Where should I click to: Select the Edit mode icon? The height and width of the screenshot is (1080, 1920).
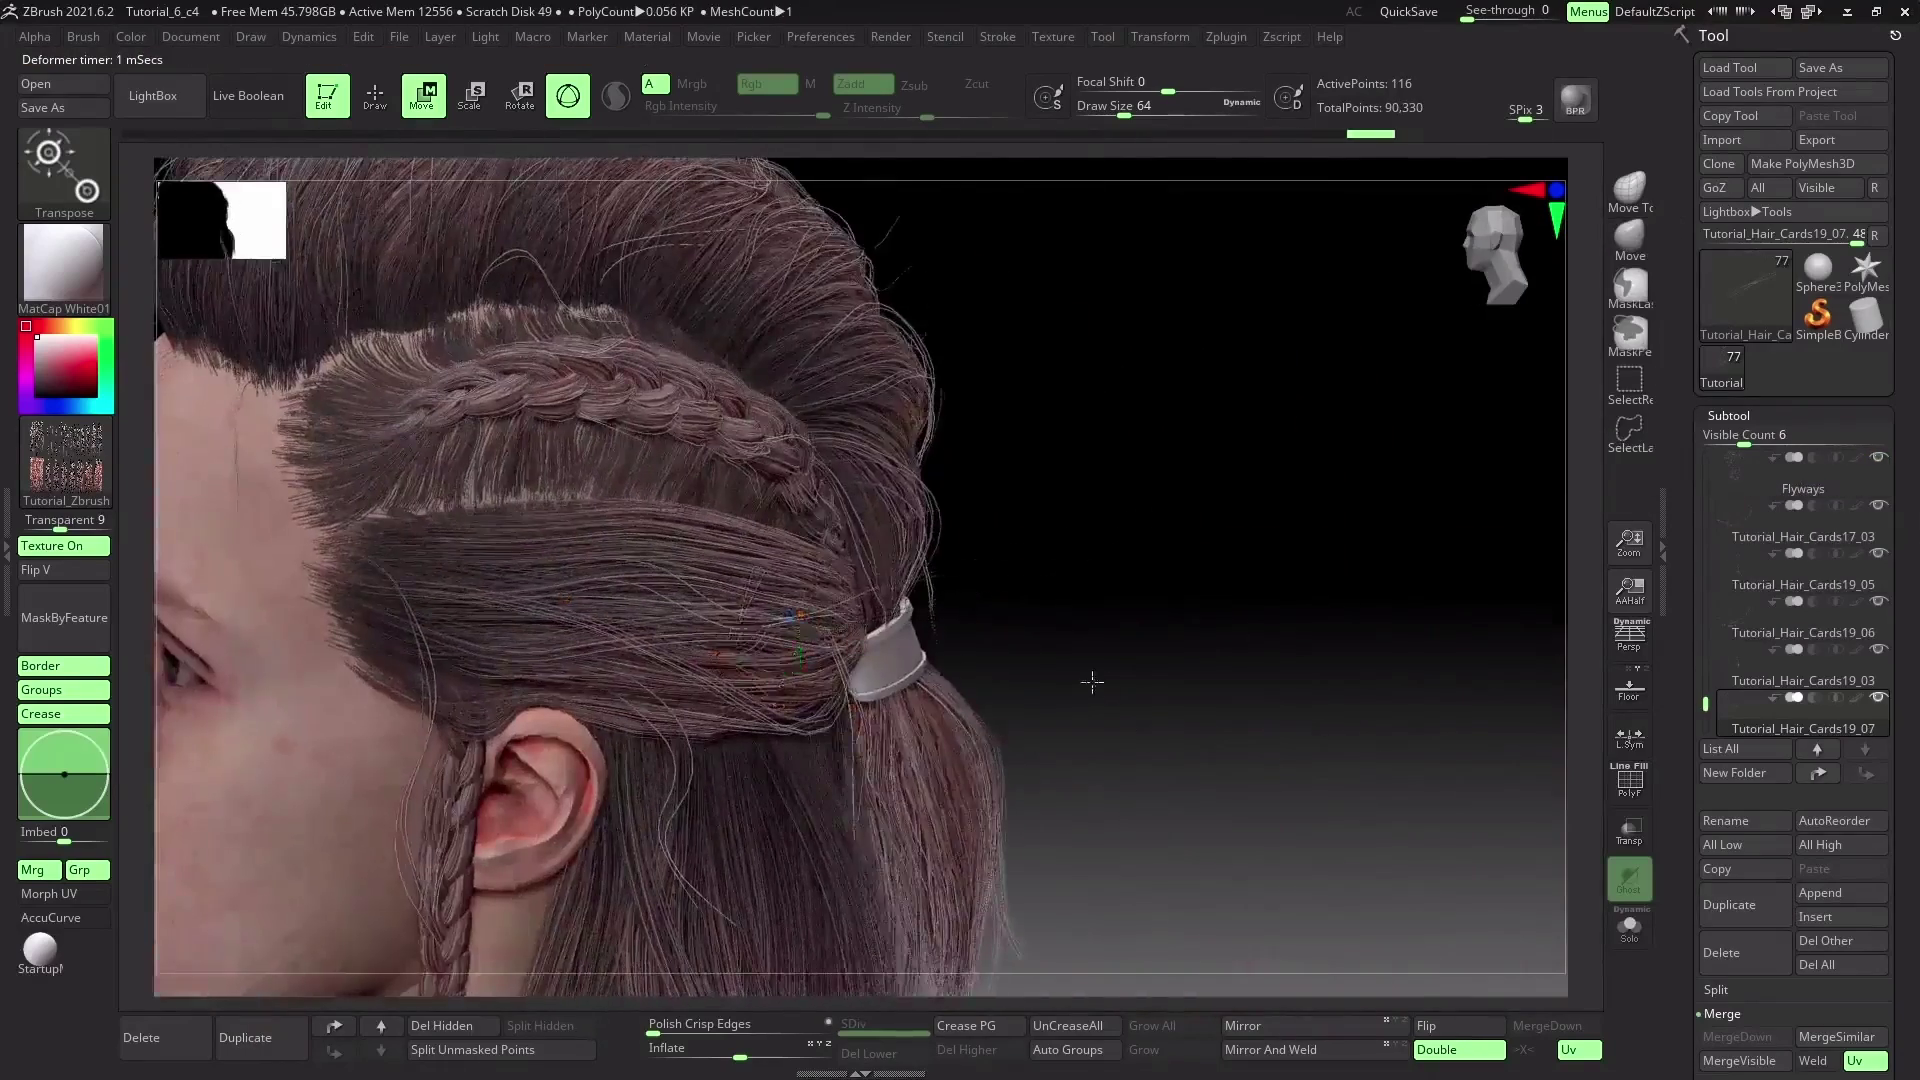click(x=327, y=96)
